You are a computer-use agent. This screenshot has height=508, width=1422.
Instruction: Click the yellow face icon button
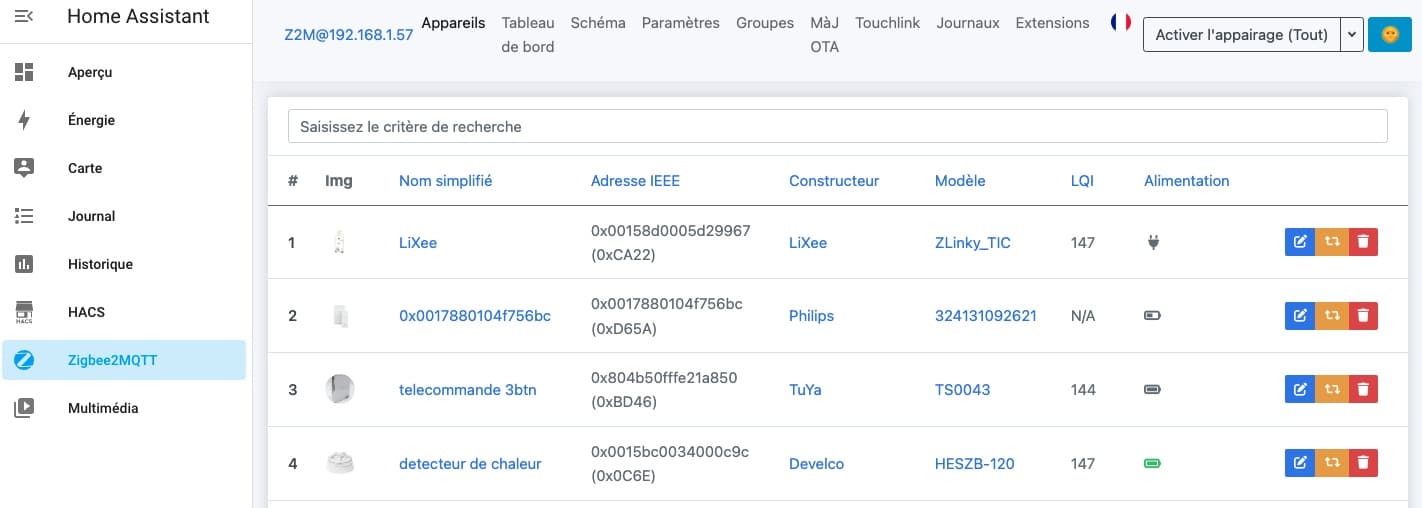[x=1390, y=35]
